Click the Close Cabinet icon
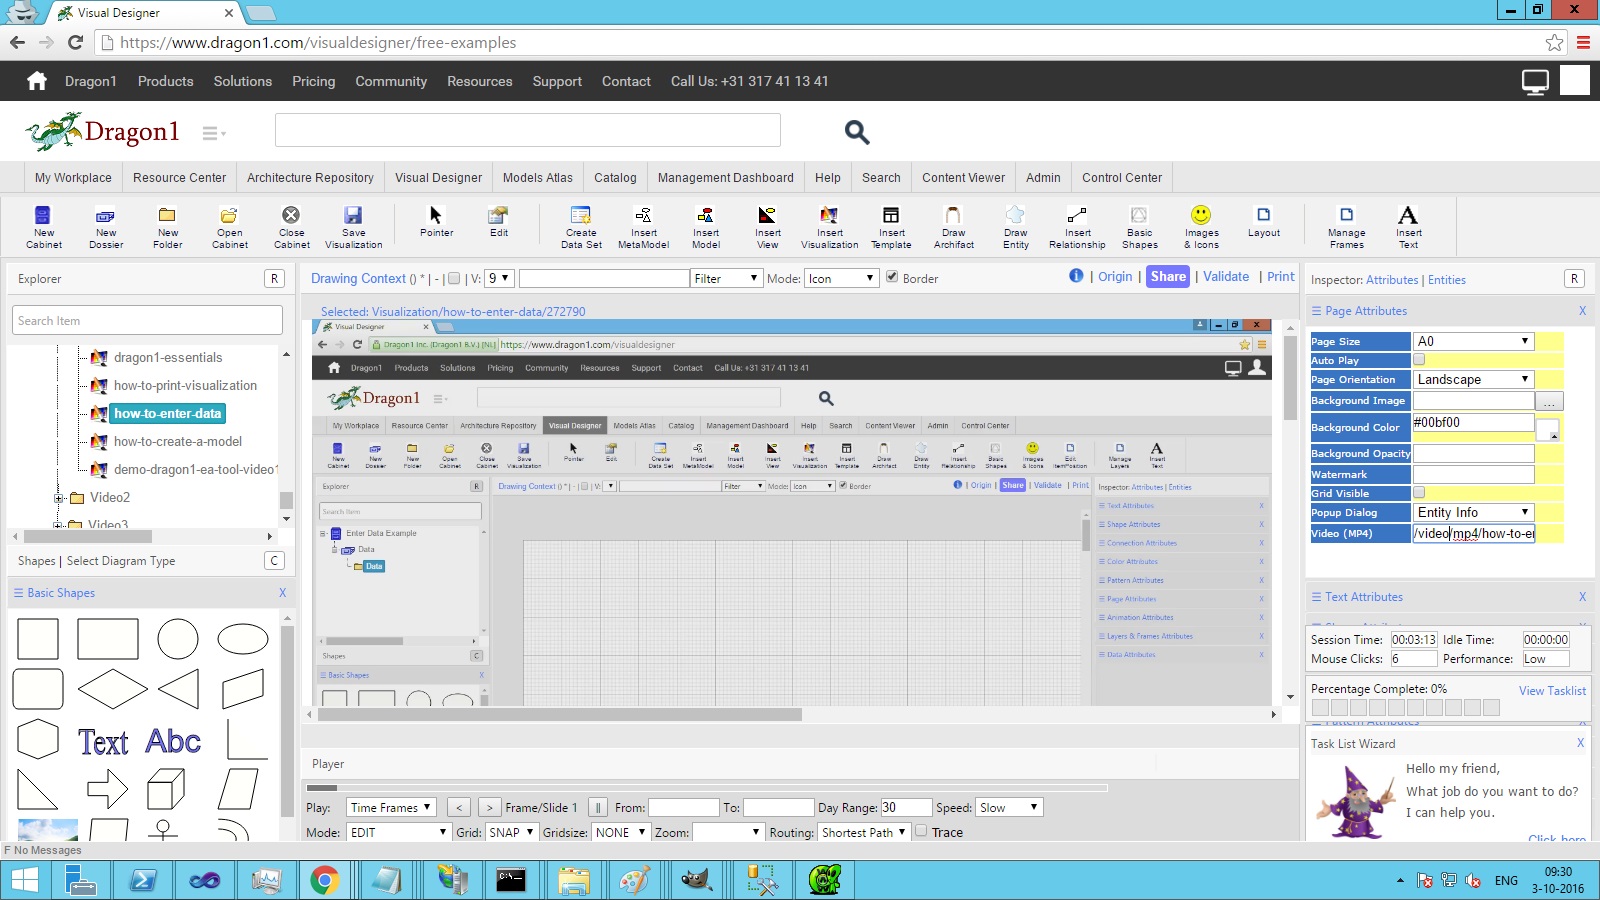 pyautogui.click(x=291, y=226)
